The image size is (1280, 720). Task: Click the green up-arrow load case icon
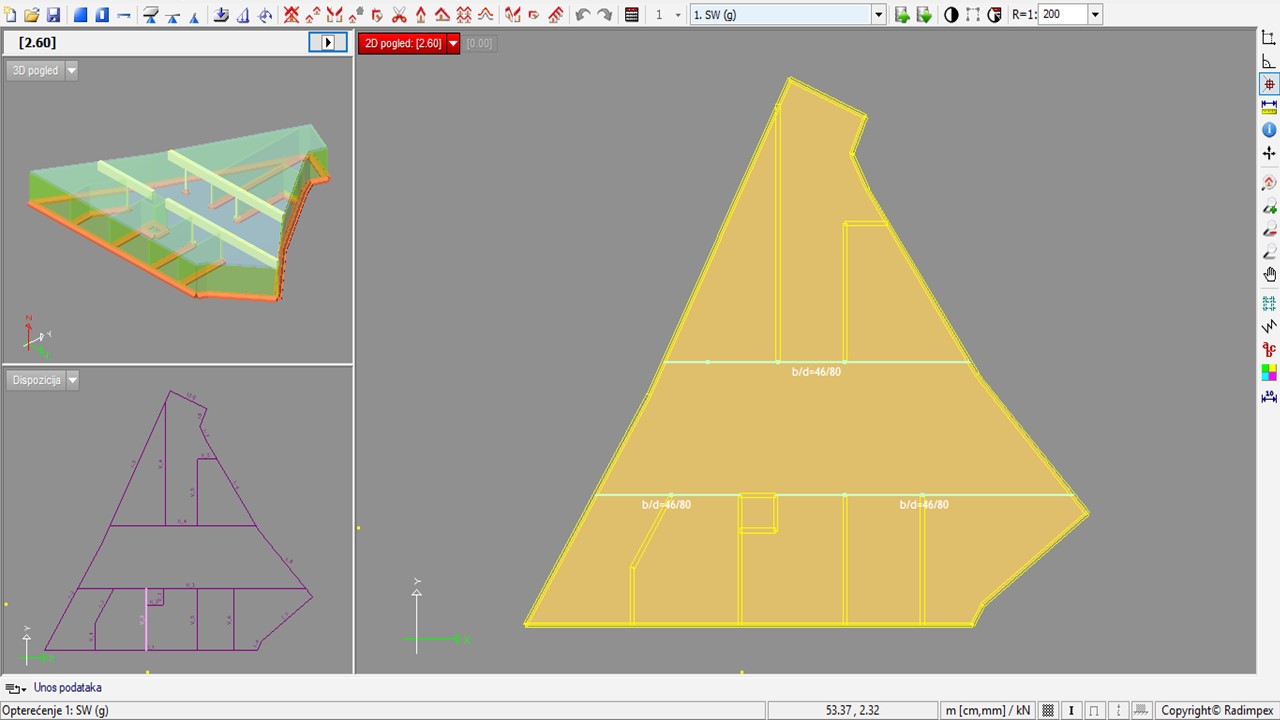(x=902, y=15)
